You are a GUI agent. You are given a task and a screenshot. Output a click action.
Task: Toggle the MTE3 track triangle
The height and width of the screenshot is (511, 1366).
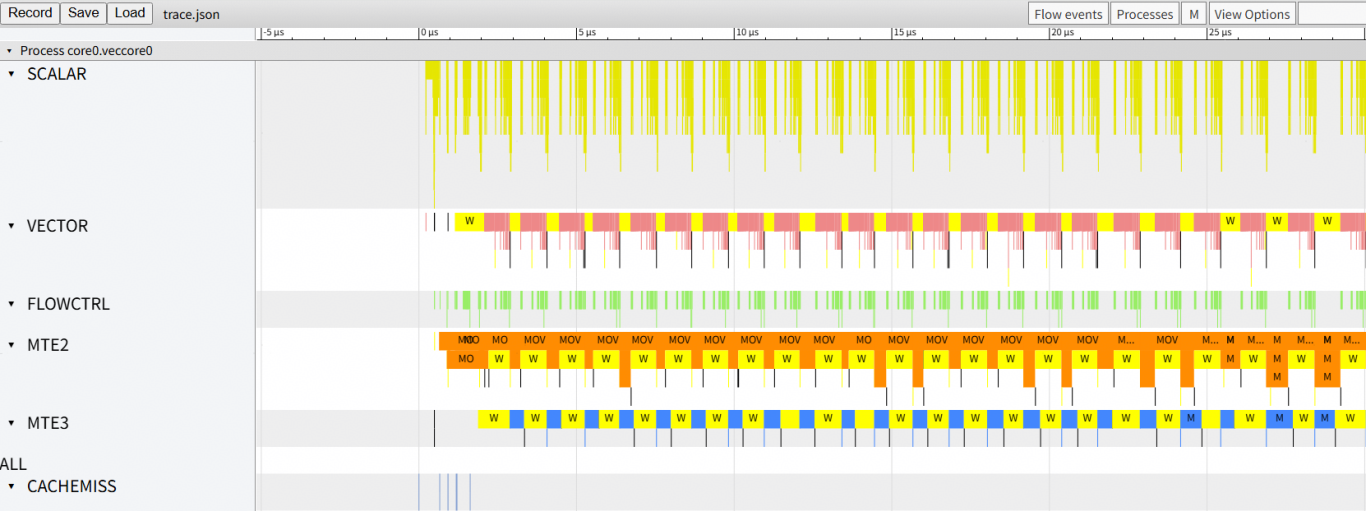click(x=12, y=423)
